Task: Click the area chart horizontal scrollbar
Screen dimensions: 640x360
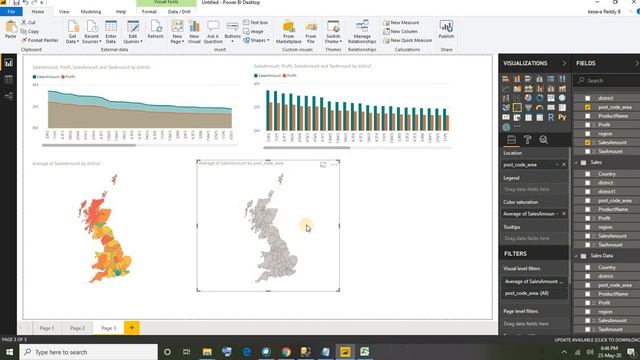Action: [89, 145]
